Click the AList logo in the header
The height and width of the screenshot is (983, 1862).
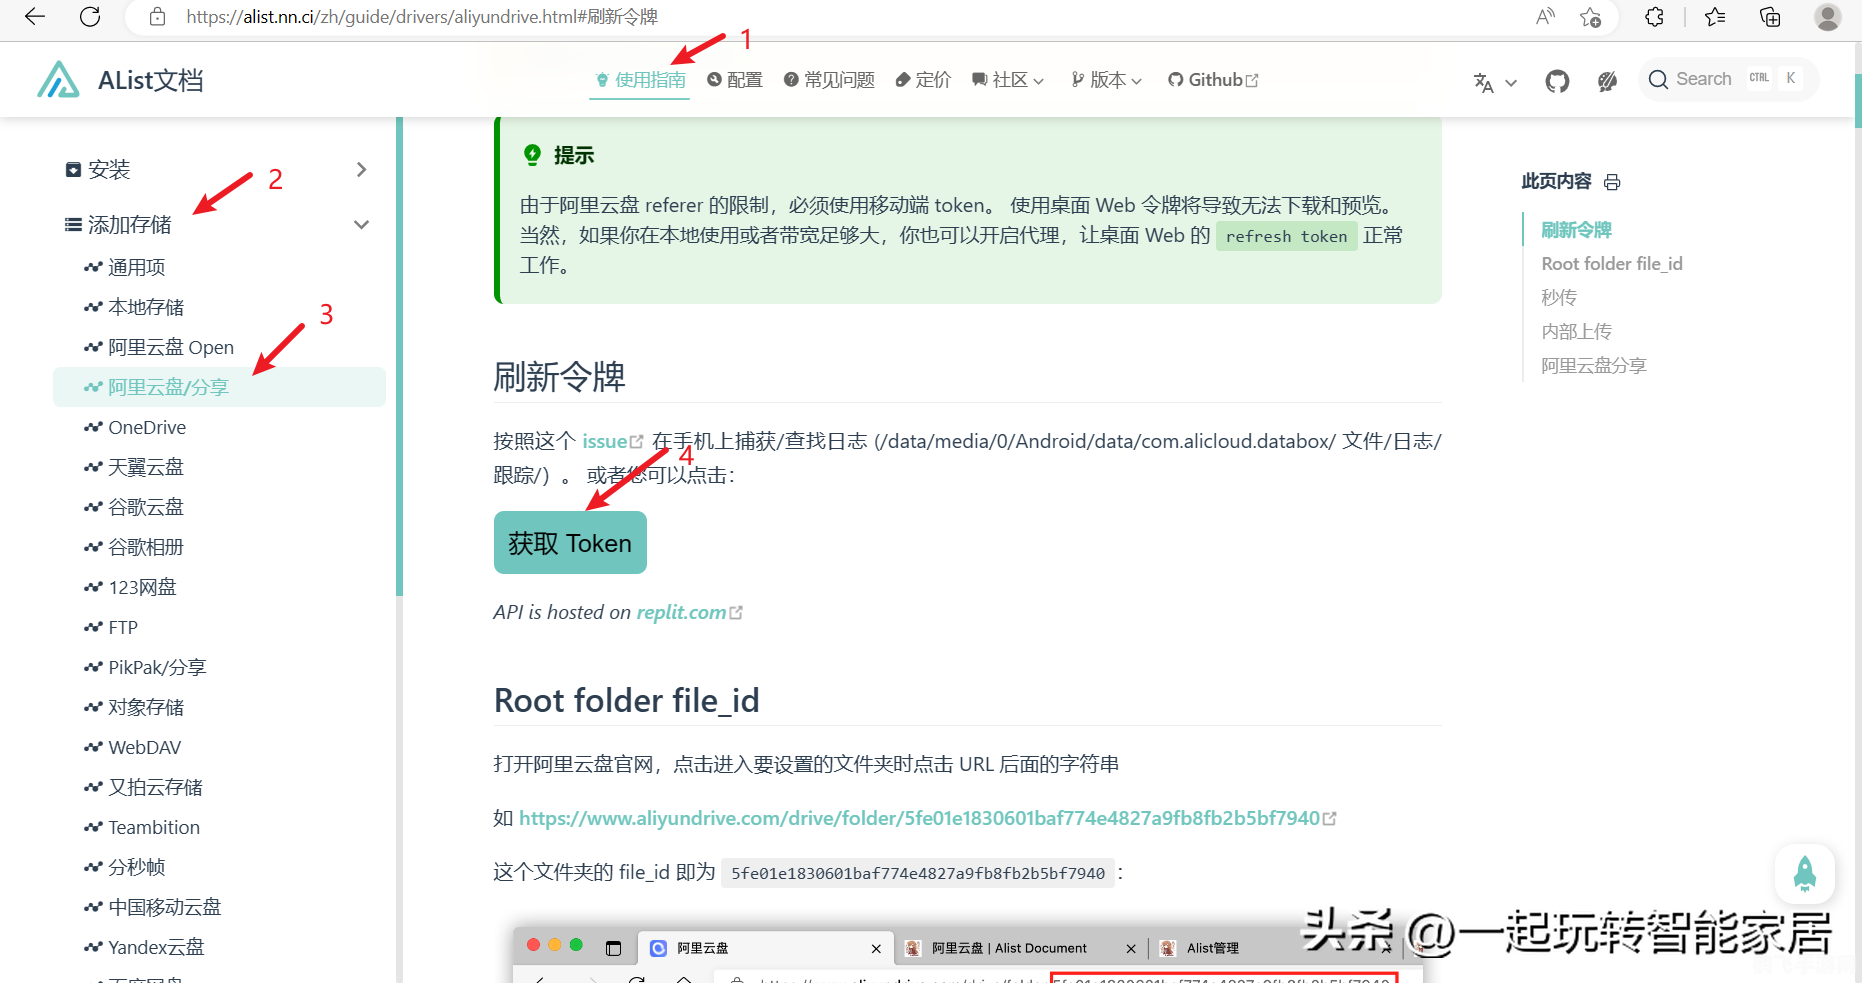tap(58, 80)
